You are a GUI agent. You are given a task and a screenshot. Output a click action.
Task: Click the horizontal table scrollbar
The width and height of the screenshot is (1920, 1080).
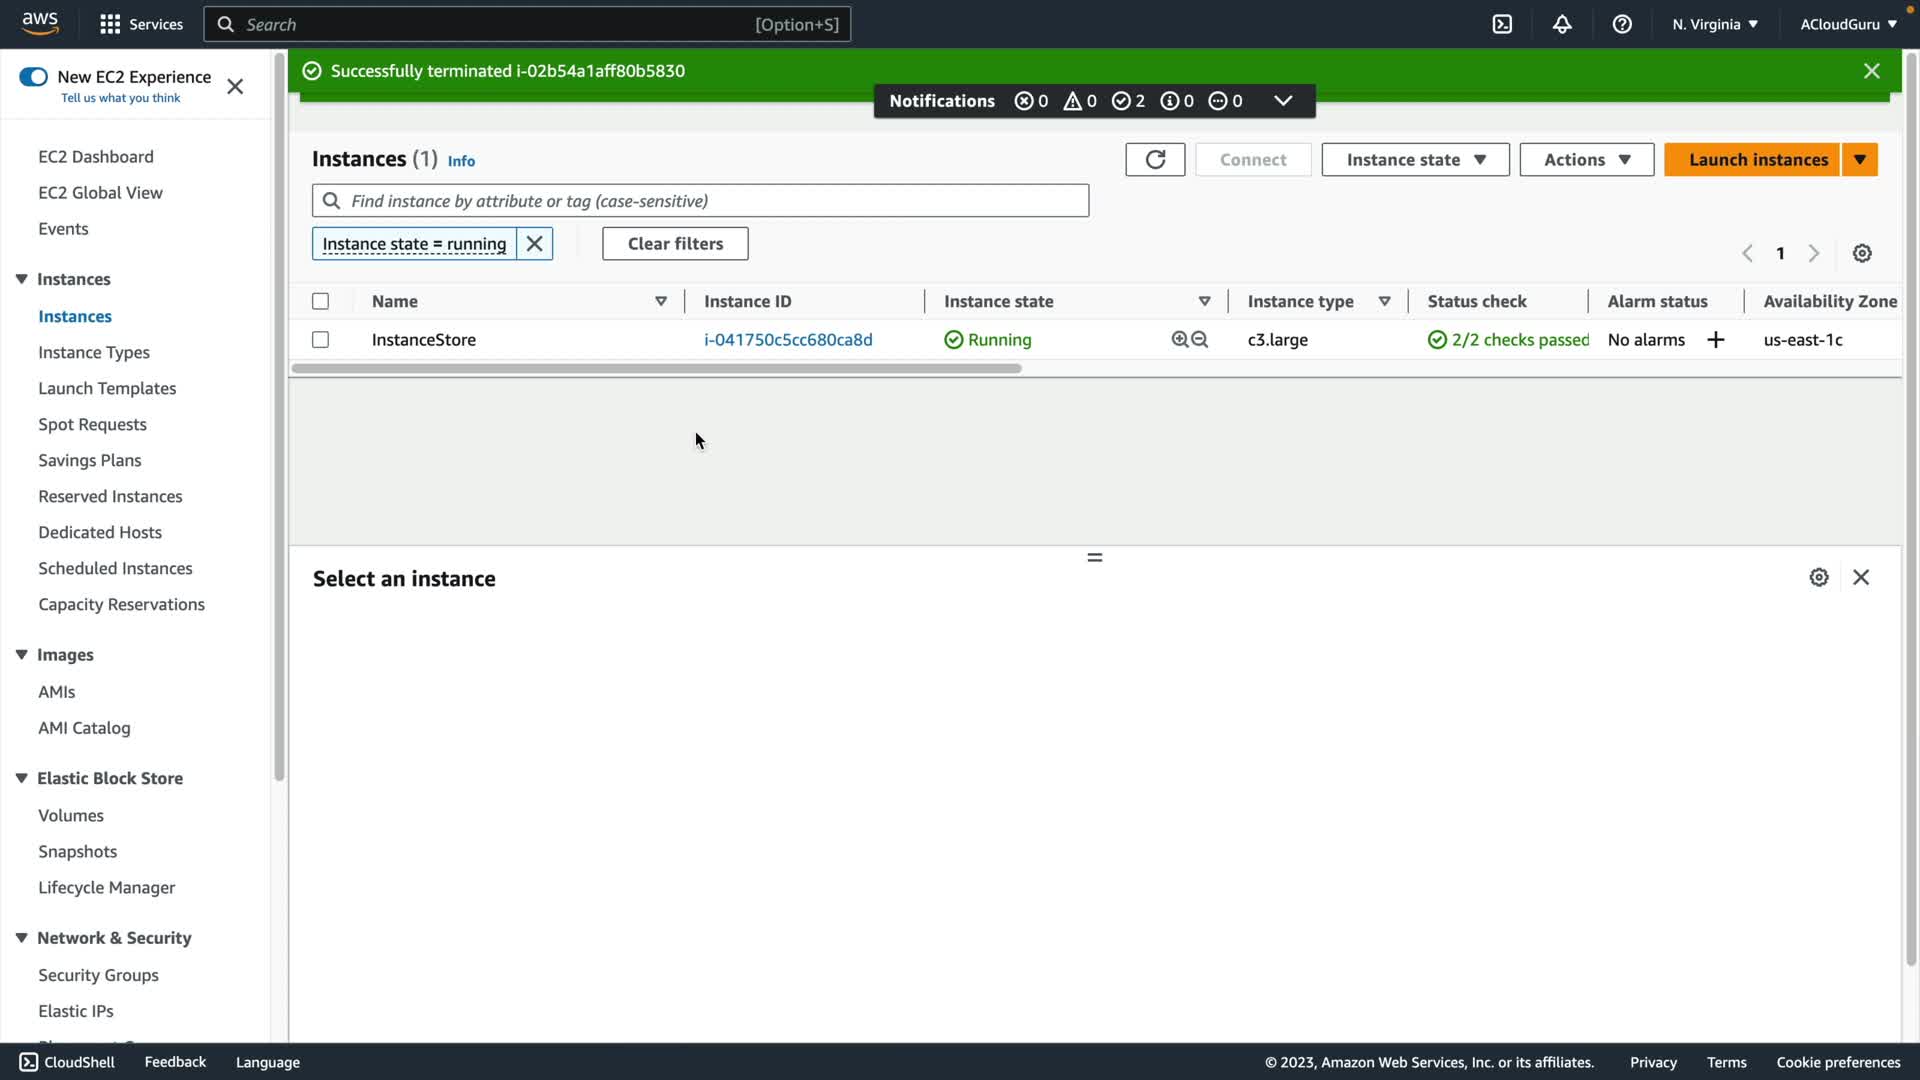(x=656, y=369)
